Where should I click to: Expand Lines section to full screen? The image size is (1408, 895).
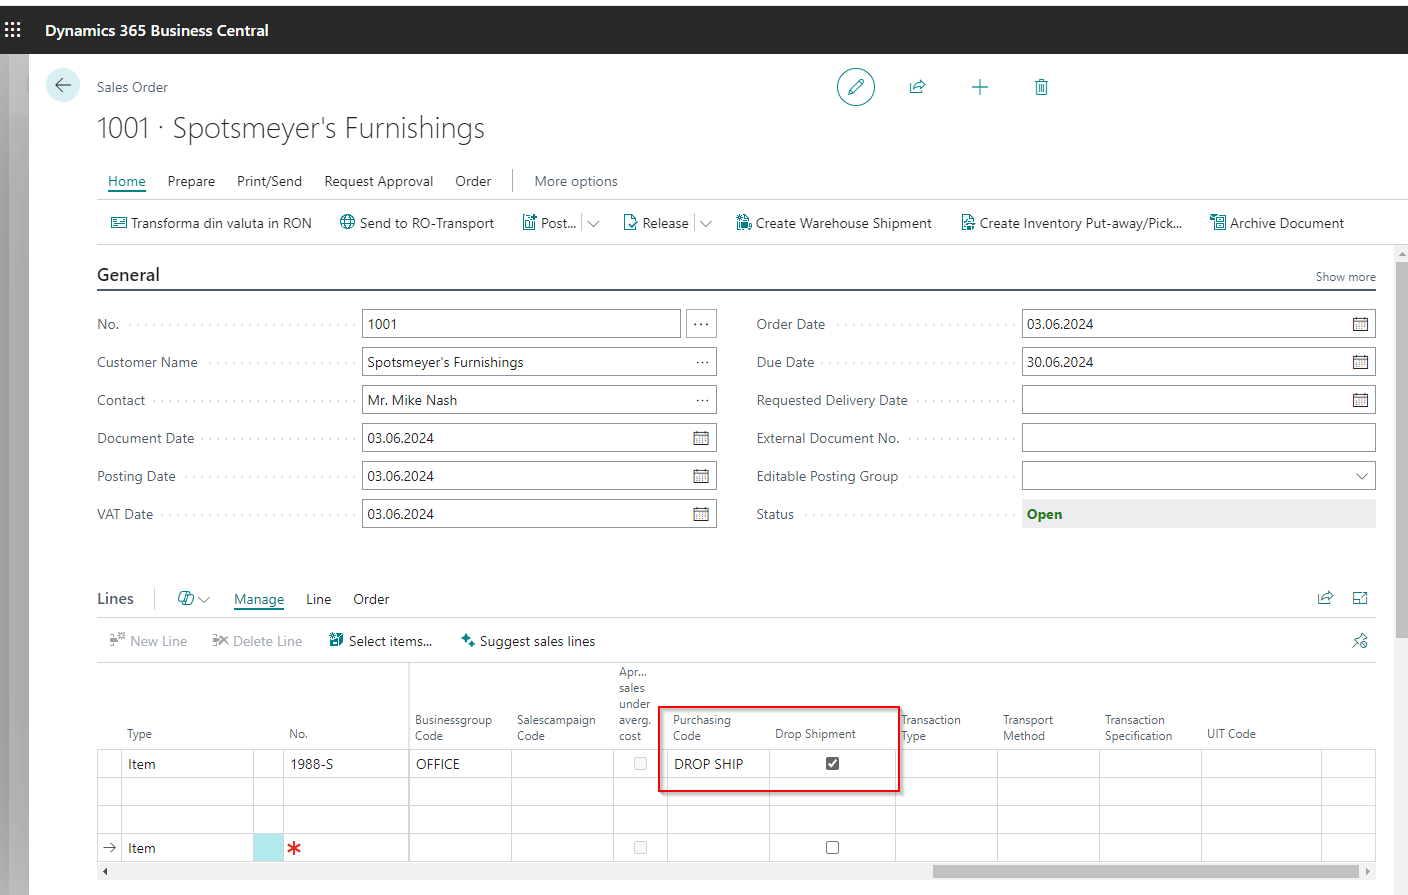(x=1360, y=598)
